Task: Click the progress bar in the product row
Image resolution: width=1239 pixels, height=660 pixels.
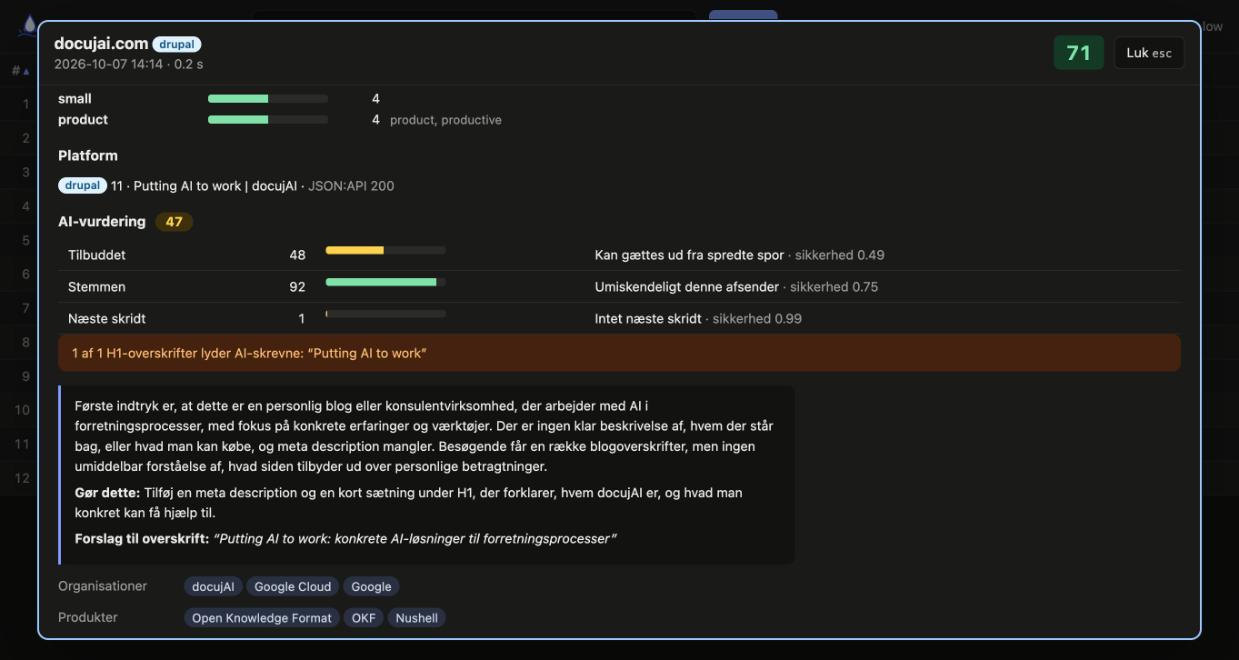Action: 268,120
